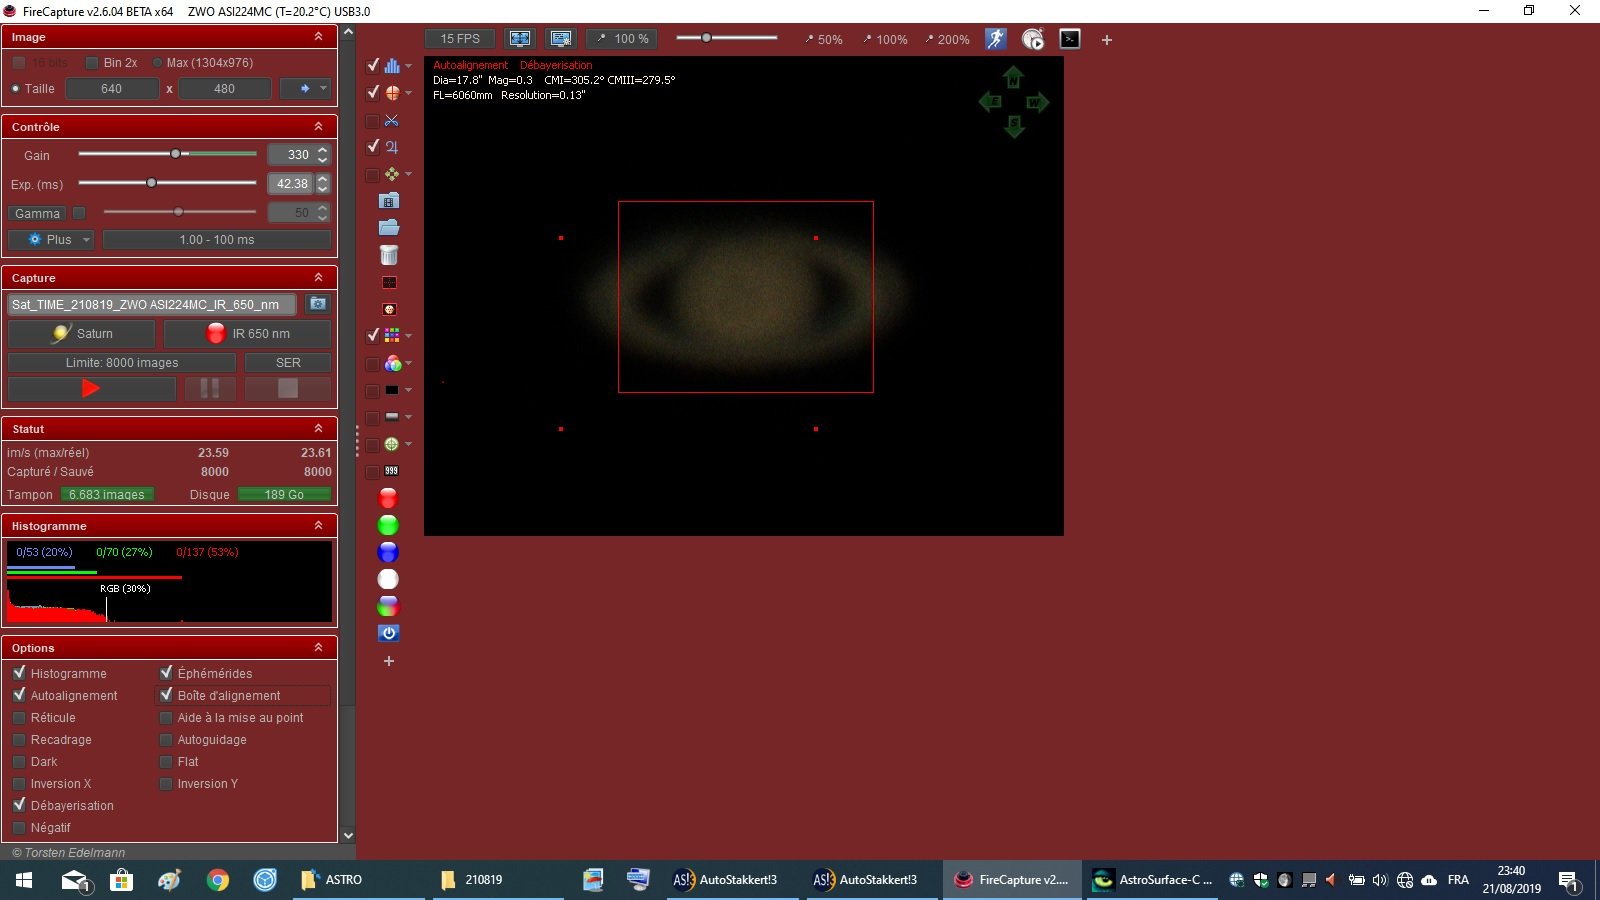Click the Saturn object button
Viewport: 1600px width, 900px height.
84,333
